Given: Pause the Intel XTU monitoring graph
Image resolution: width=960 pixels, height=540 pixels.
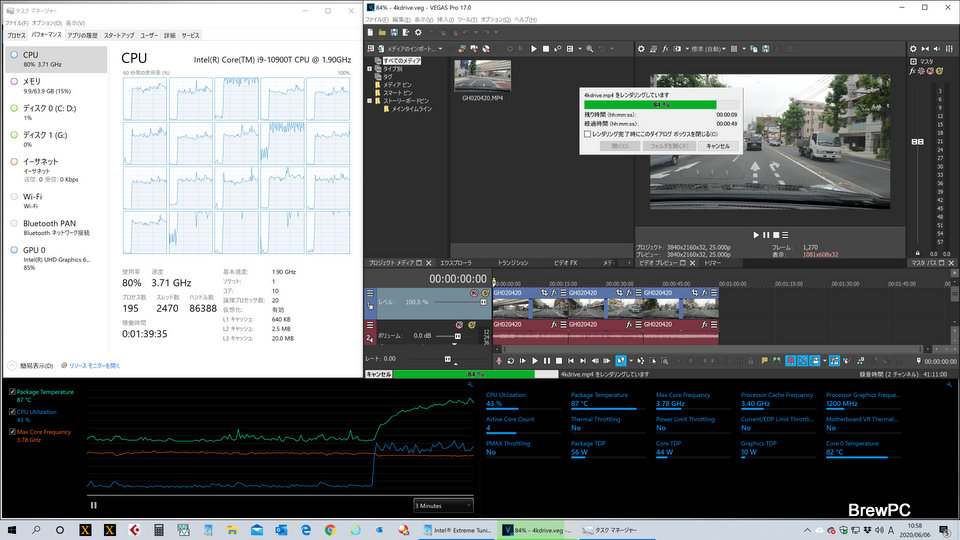Looking at the screenshot, I should (x=94, y=505).
